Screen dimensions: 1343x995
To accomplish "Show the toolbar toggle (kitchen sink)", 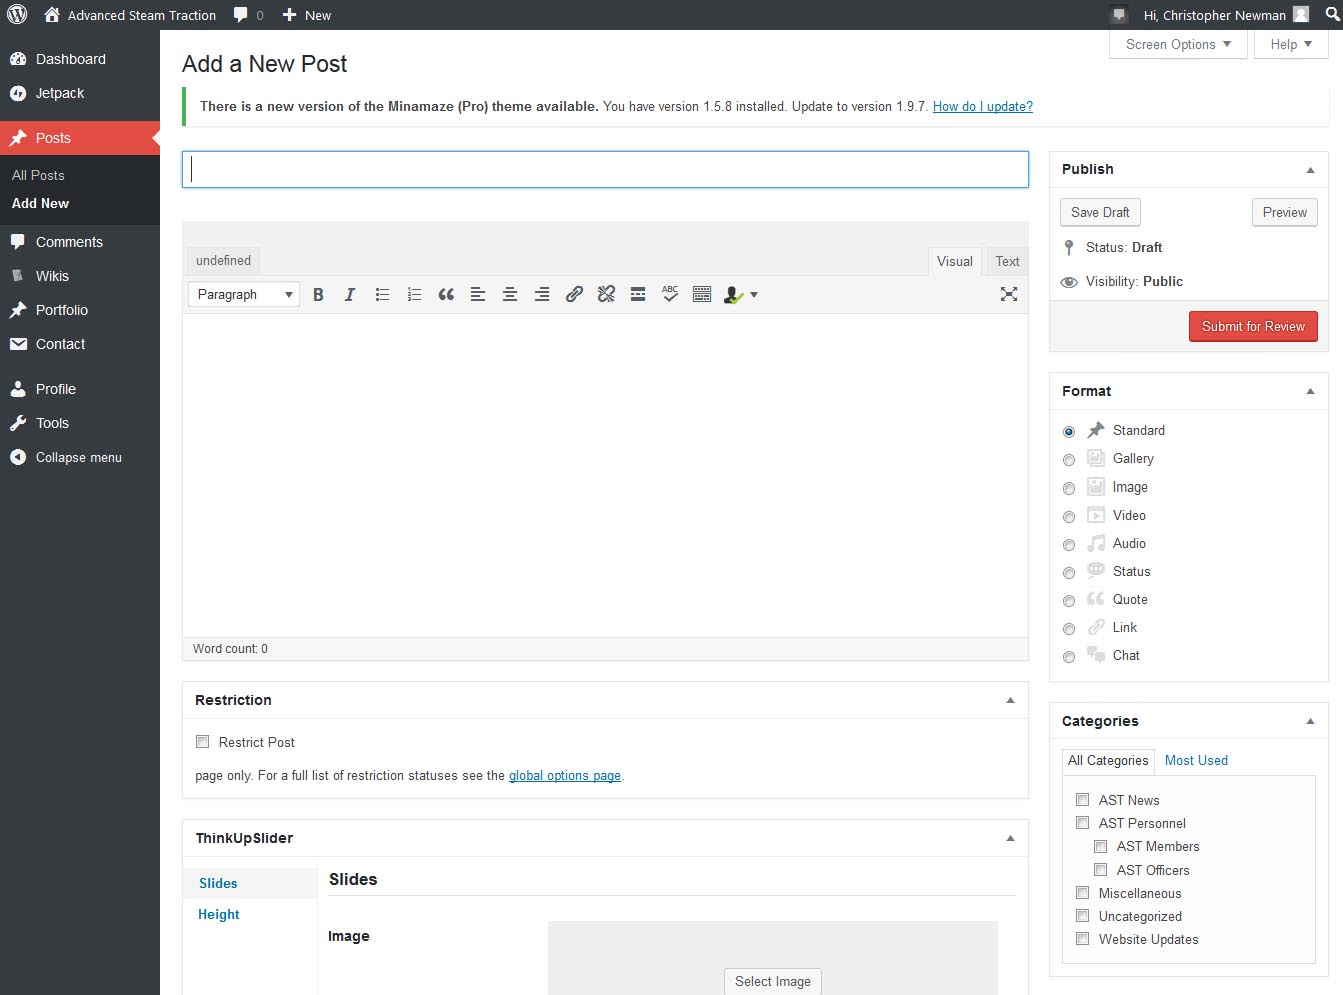I will coord(702,294).
